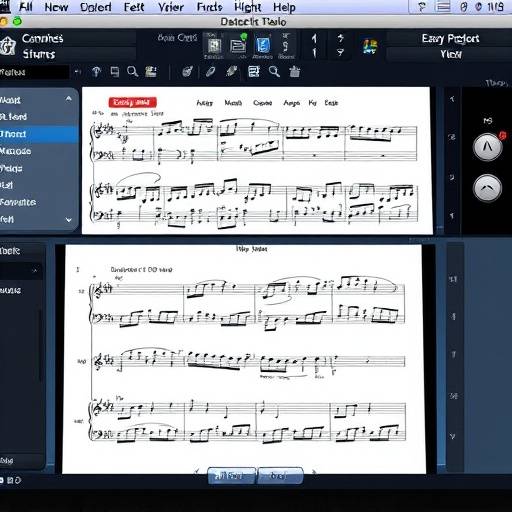Click the next-page arrow right of the bottom buttons

pos(313,471)
